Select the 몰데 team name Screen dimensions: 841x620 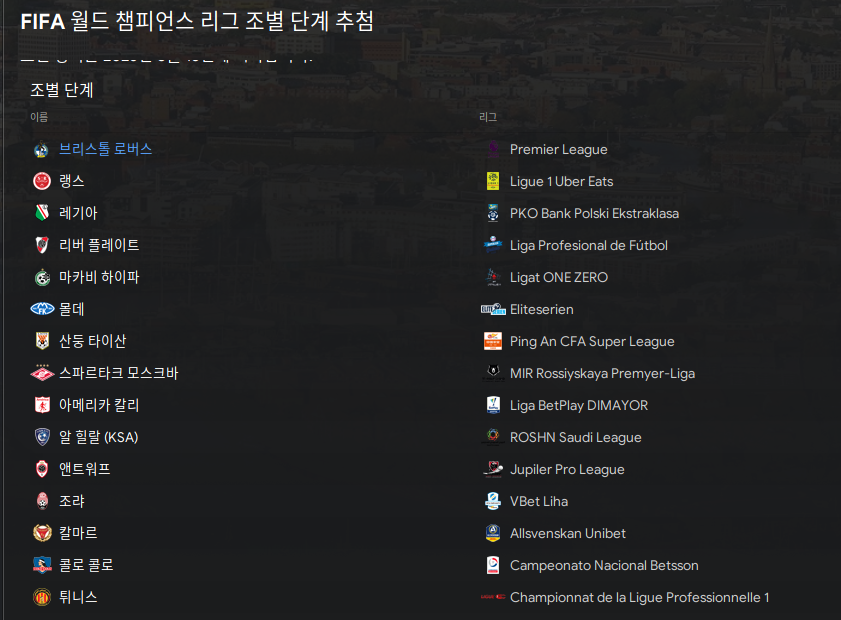[x=72, y=309]
